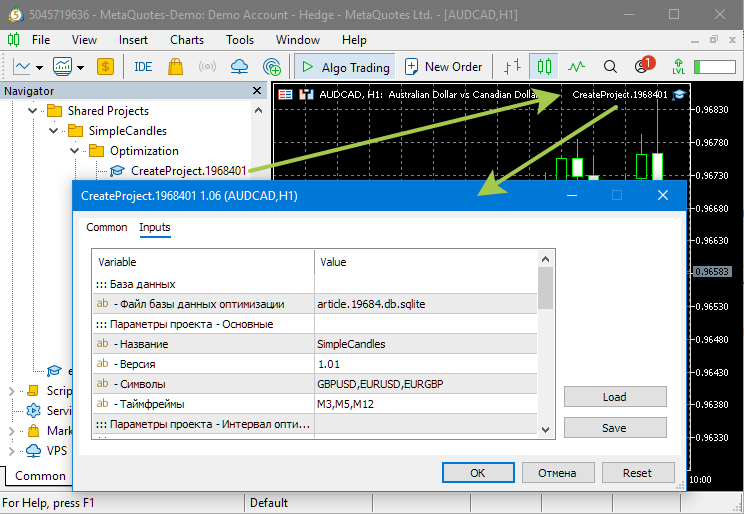
Task: Edit the Версия value 1.01
Action: point(426,364)
